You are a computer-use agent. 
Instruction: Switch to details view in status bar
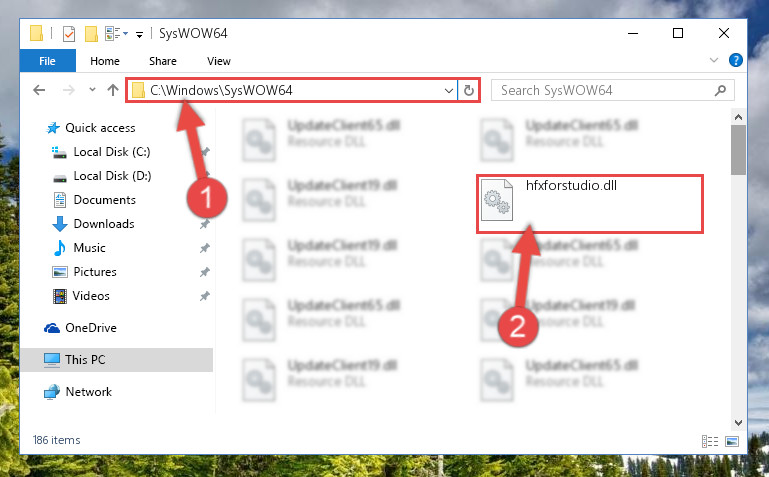pos(710,441)
